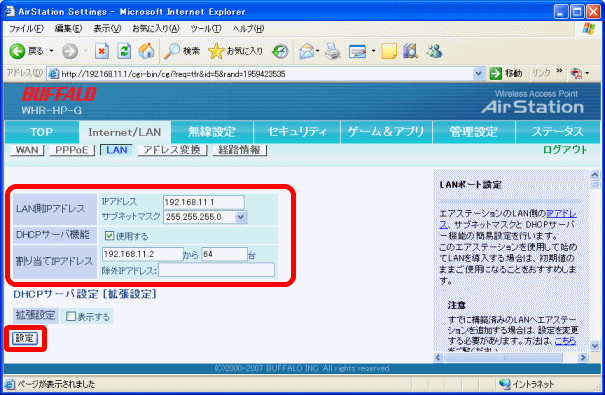
Task: Select the WAN sub-tab
Action: pyautogui.click(x=27, y=150)
